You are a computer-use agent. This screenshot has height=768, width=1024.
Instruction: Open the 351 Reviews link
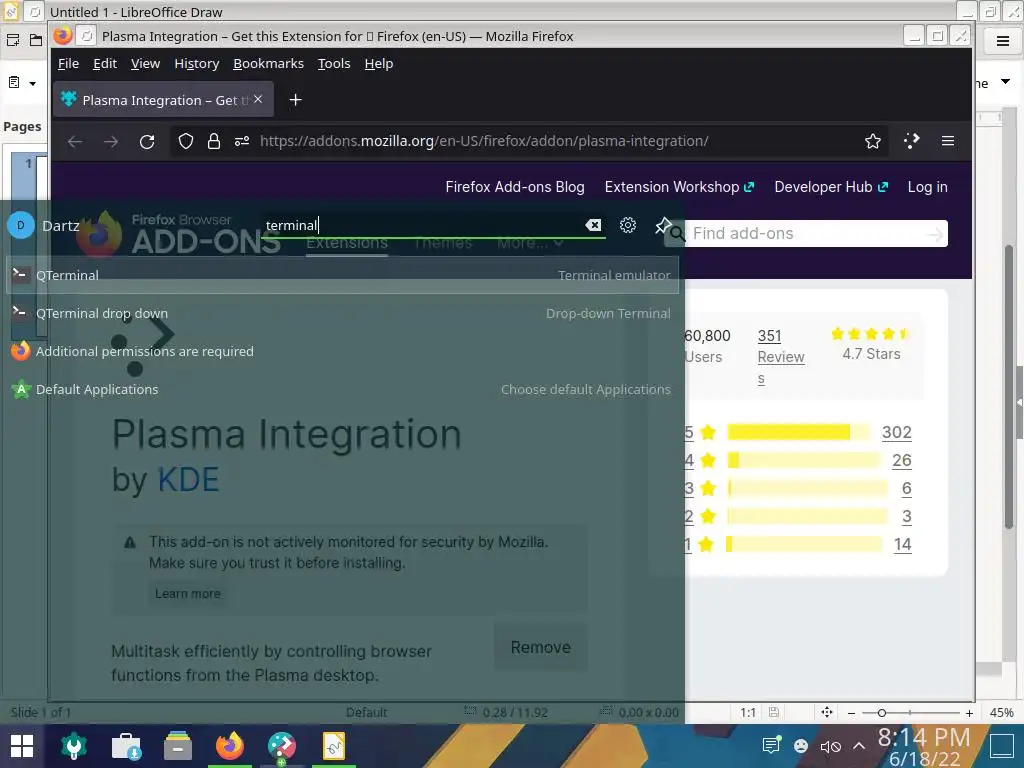click(780, 357)
